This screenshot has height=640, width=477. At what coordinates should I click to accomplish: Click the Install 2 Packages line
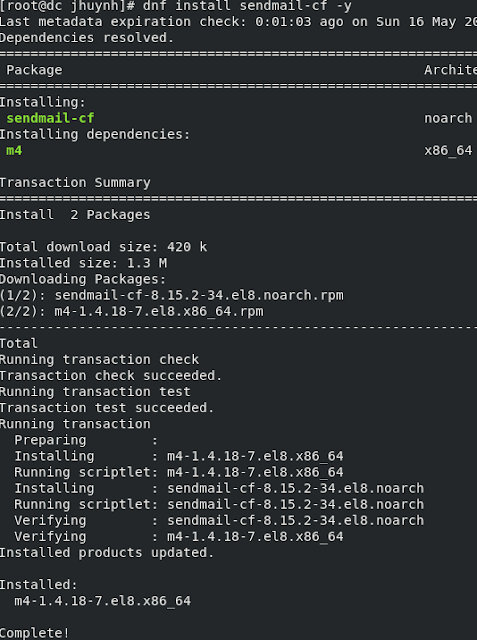click(75, 215)
